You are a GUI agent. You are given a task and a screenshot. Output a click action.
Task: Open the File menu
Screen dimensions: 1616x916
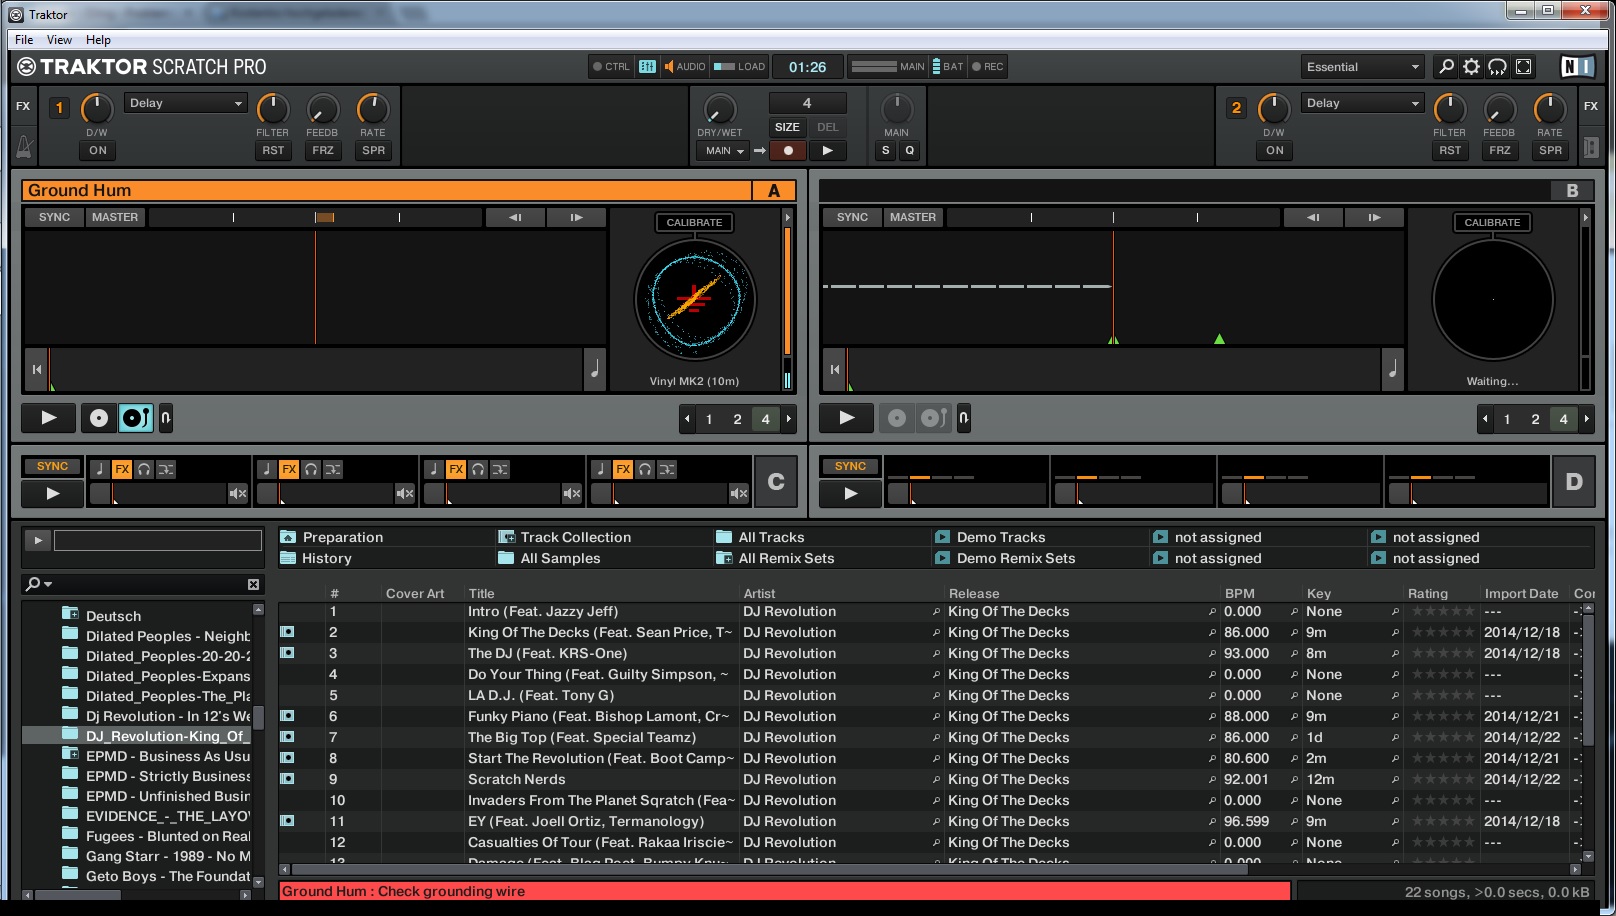point(24,40)
